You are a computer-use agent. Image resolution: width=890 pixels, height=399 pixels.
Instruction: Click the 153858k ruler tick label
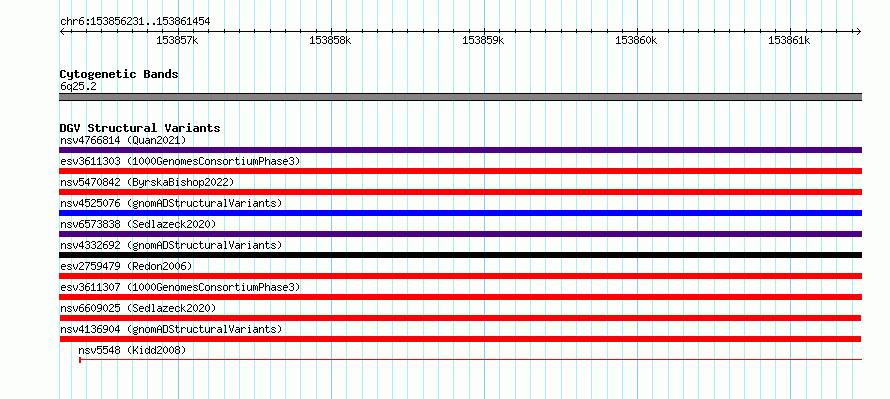330,41
